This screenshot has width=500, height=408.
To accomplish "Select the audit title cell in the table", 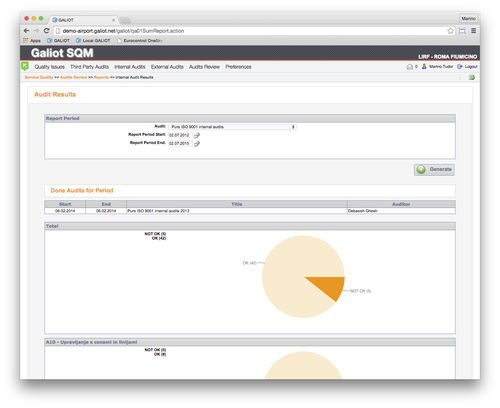I will pyautogui.click(x=237, y=211).
